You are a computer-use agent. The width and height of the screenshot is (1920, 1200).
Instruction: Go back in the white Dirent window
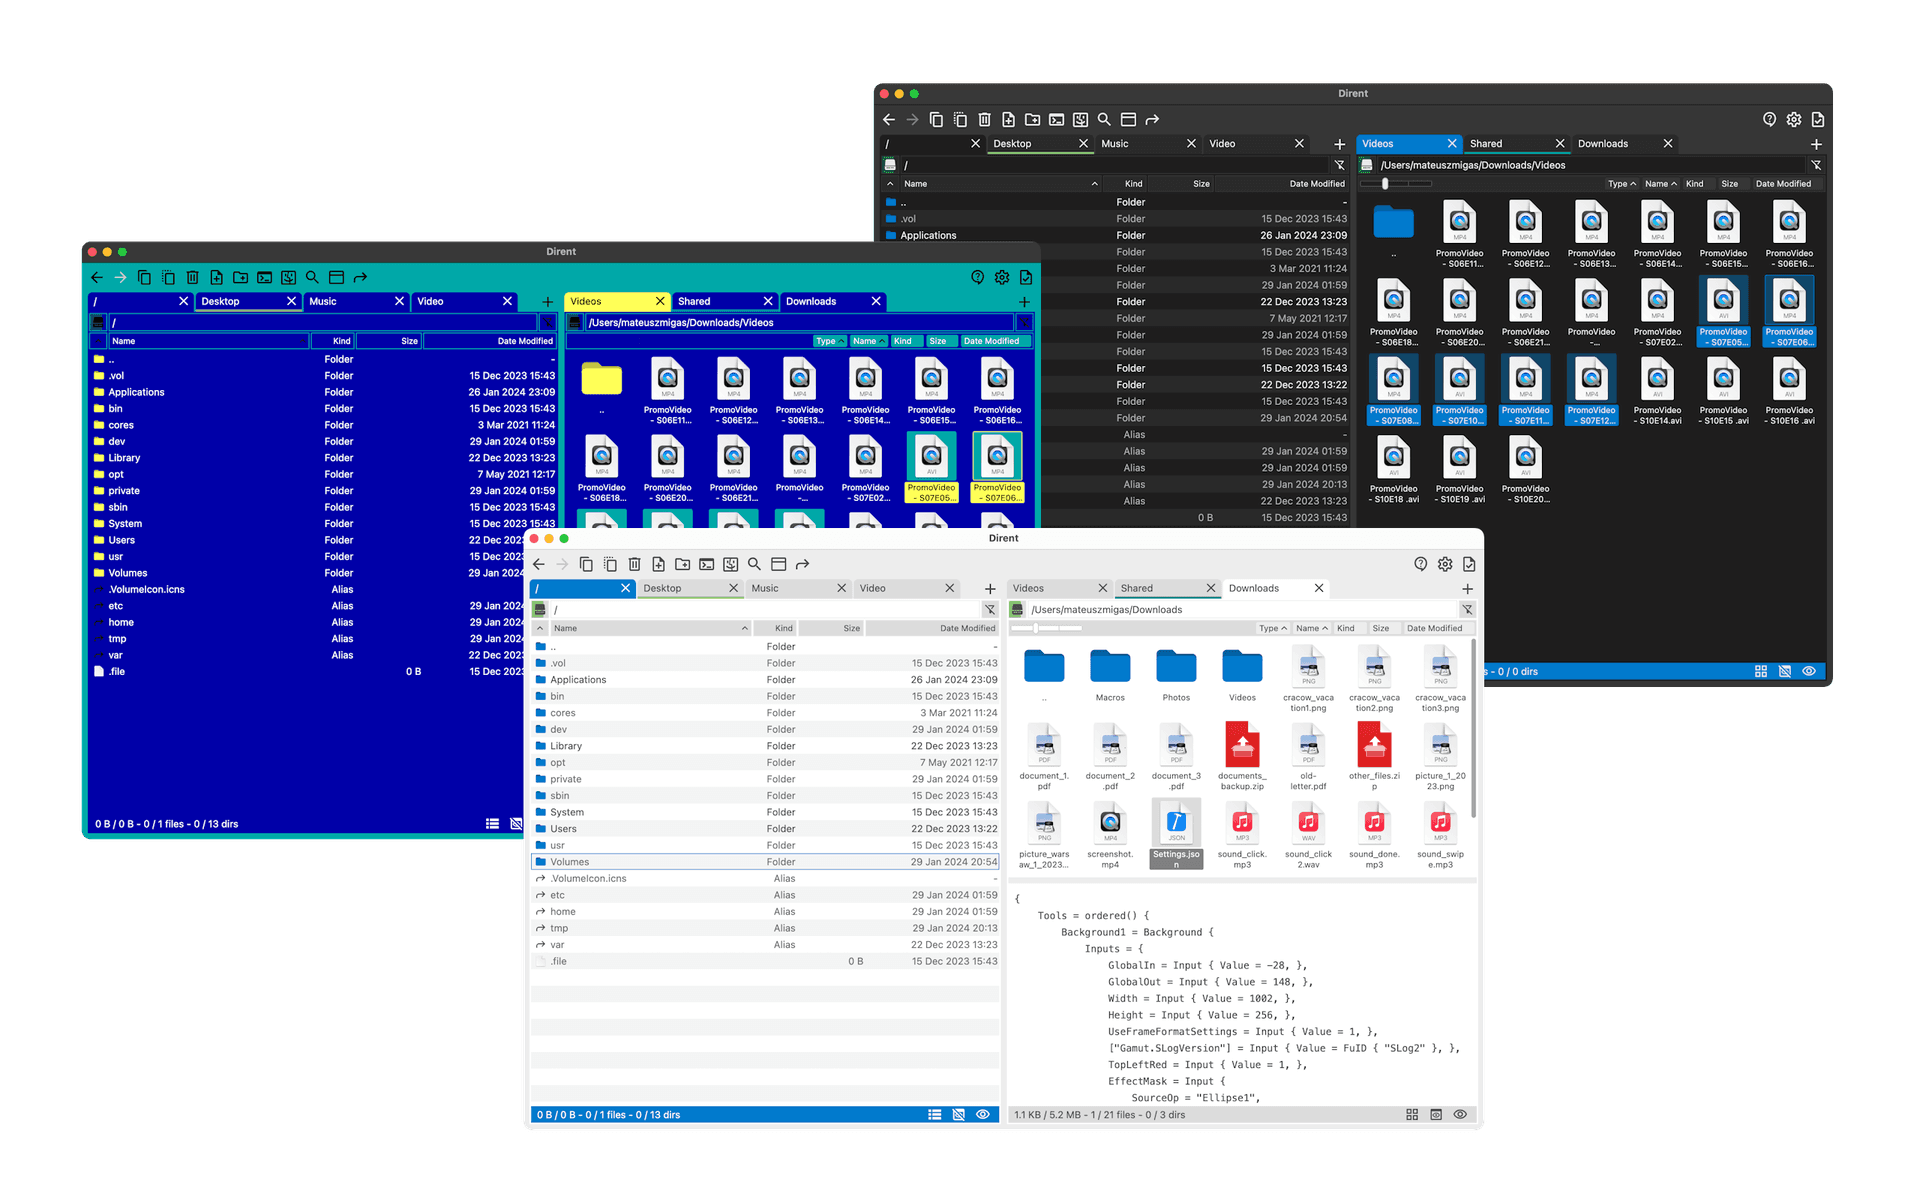pos(539,565)
